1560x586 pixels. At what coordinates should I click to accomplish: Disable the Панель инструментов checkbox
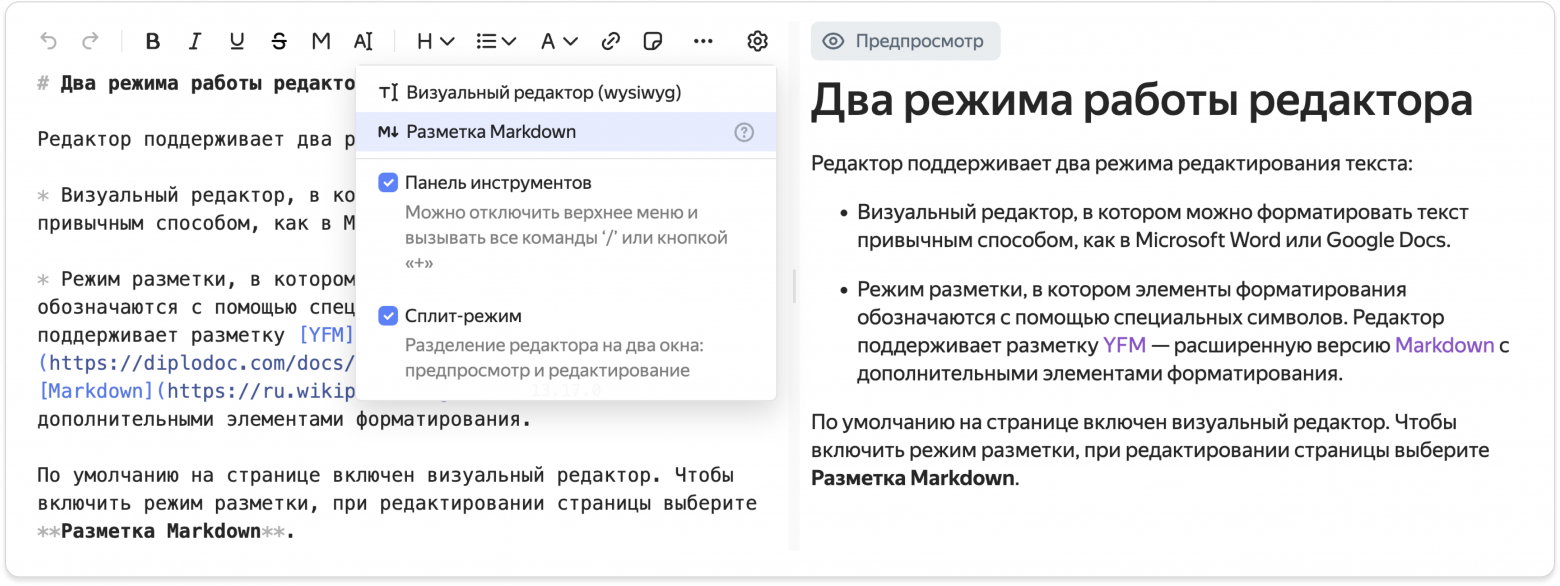click(390, 182)
